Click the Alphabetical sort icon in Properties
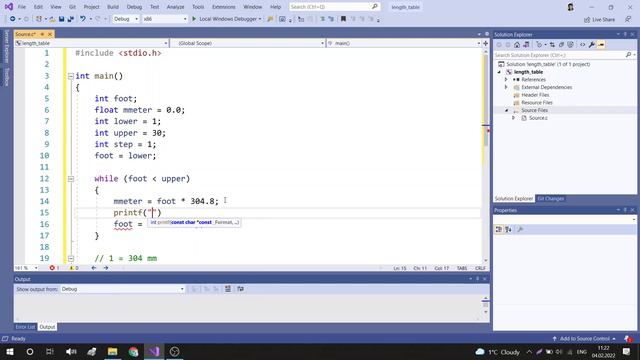This screenshot has width=640, height=360. tap(508, 229)
